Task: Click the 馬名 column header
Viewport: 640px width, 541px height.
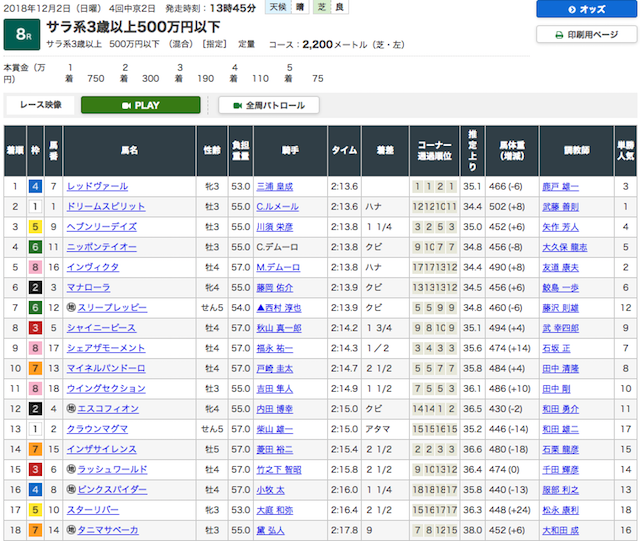Action: coord(129,151)
